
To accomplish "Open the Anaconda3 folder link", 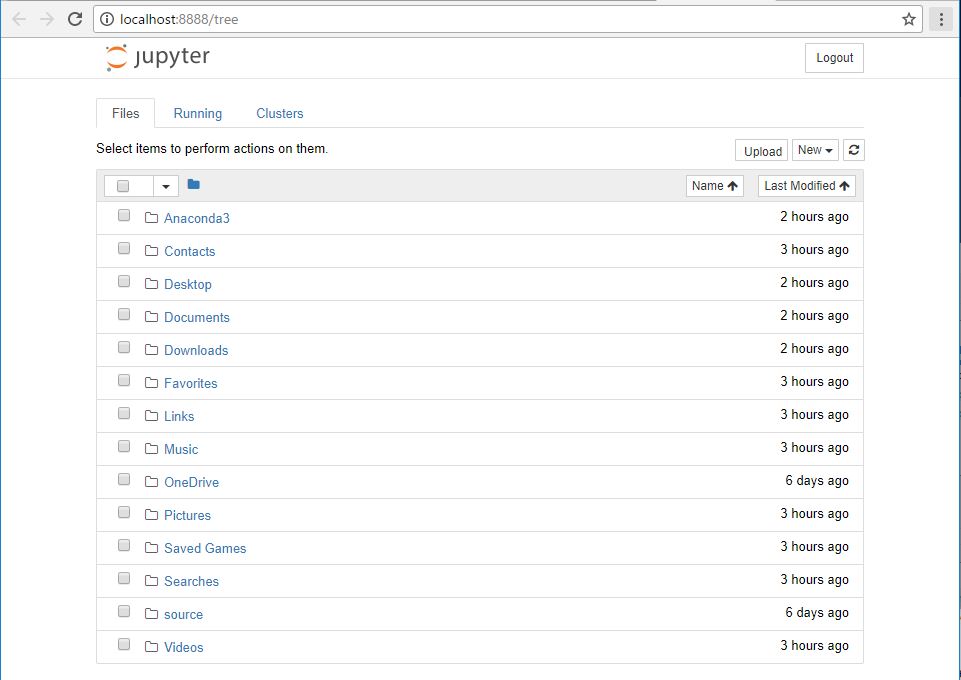I will coord(197,218).
